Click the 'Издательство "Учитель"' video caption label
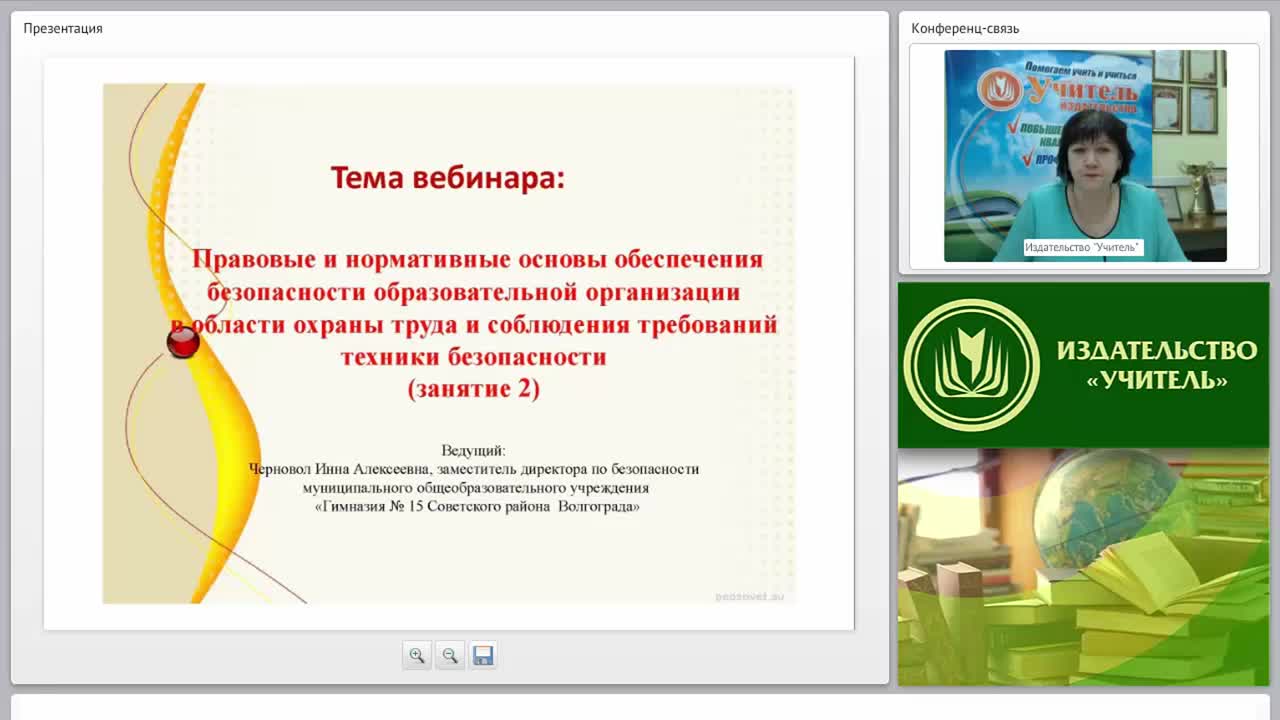 (1082, 247)
